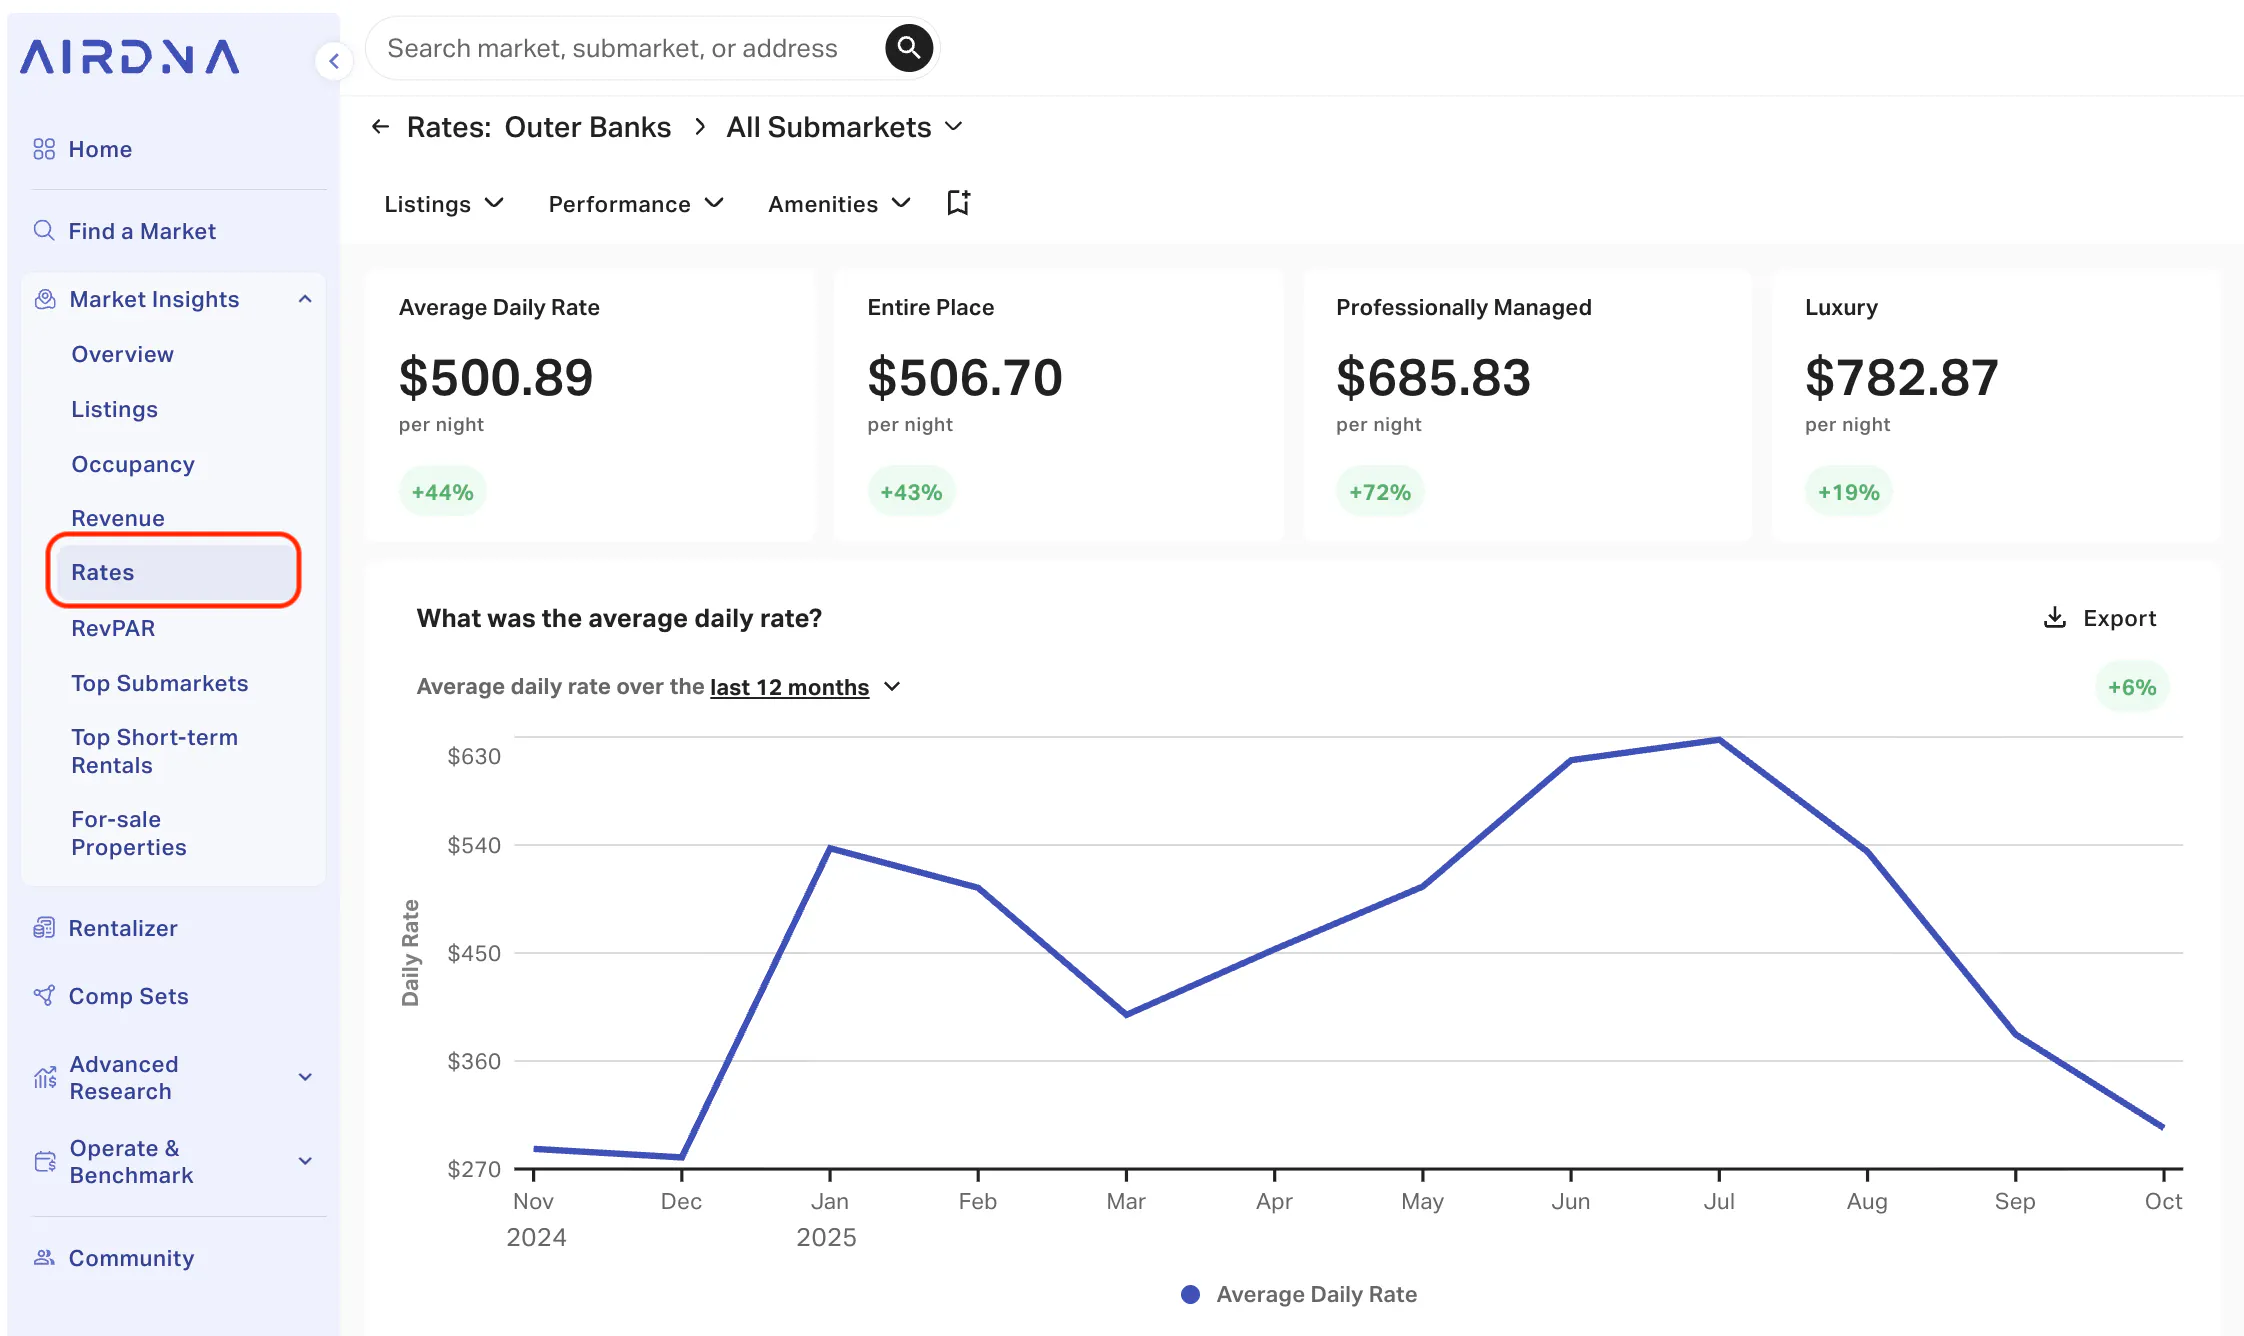The width and height of the screenshot is (2244, 1336).
Task: Click the Community people icon
Action: click(x=44, y=1257)
